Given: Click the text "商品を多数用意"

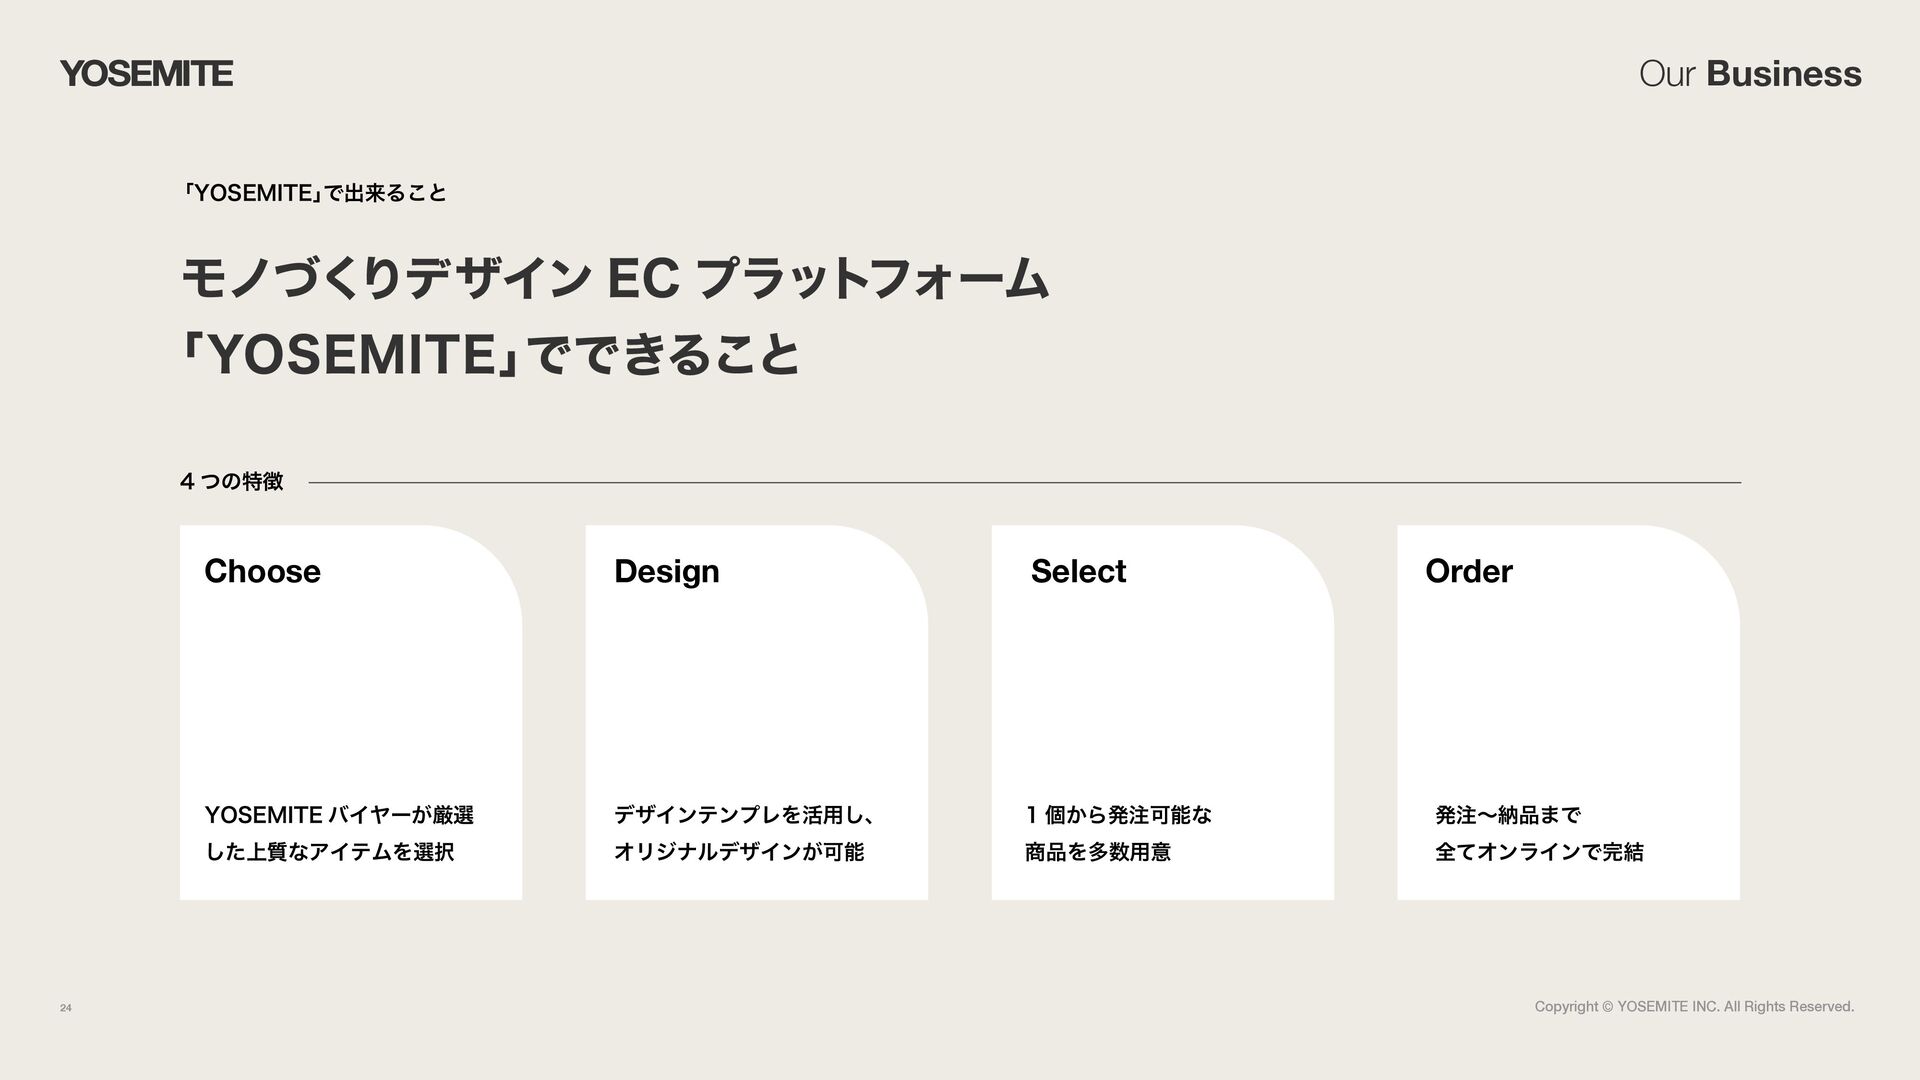Looking at the screenshot, I should pos(1098,852).
